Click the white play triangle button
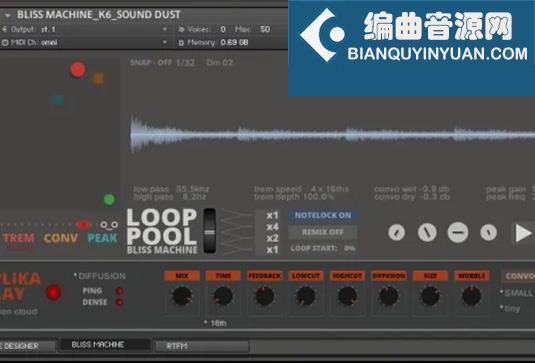 523,233
